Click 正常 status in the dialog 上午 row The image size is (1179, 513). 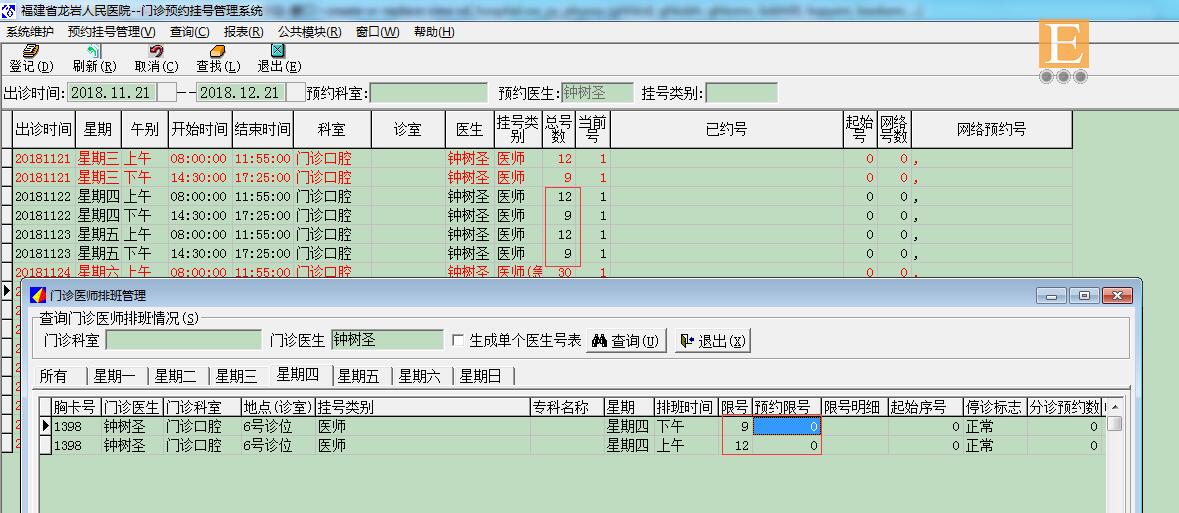pos(980,445)
